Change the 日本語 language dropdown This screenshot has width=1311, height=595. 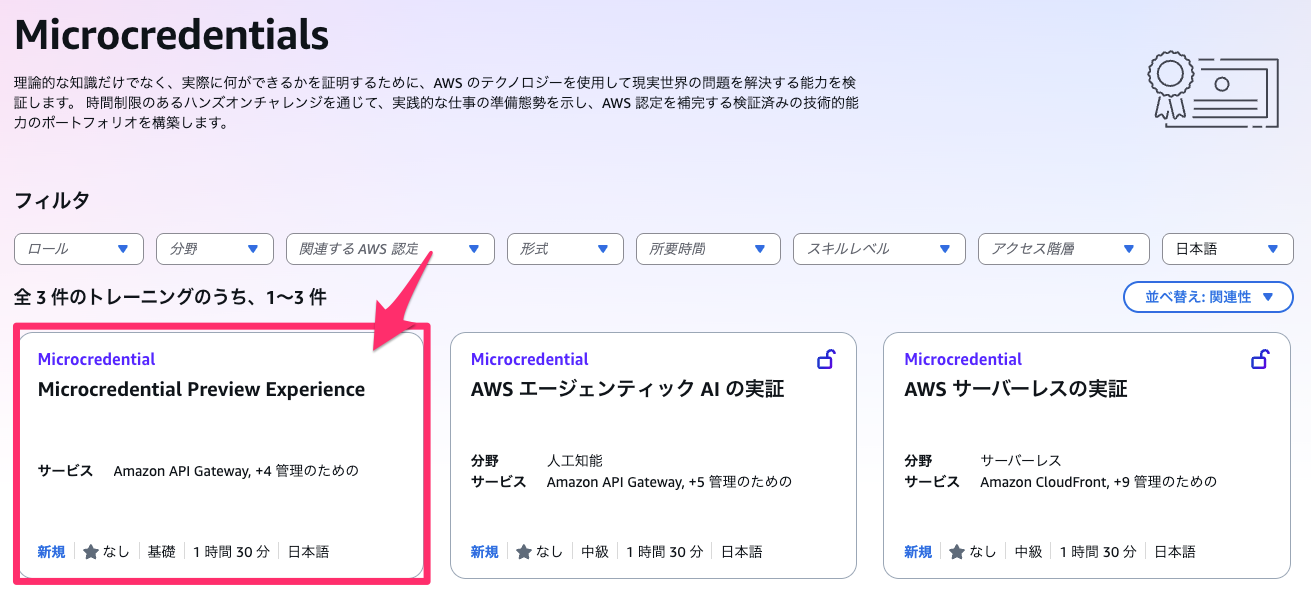click(x=1228, y=249)
